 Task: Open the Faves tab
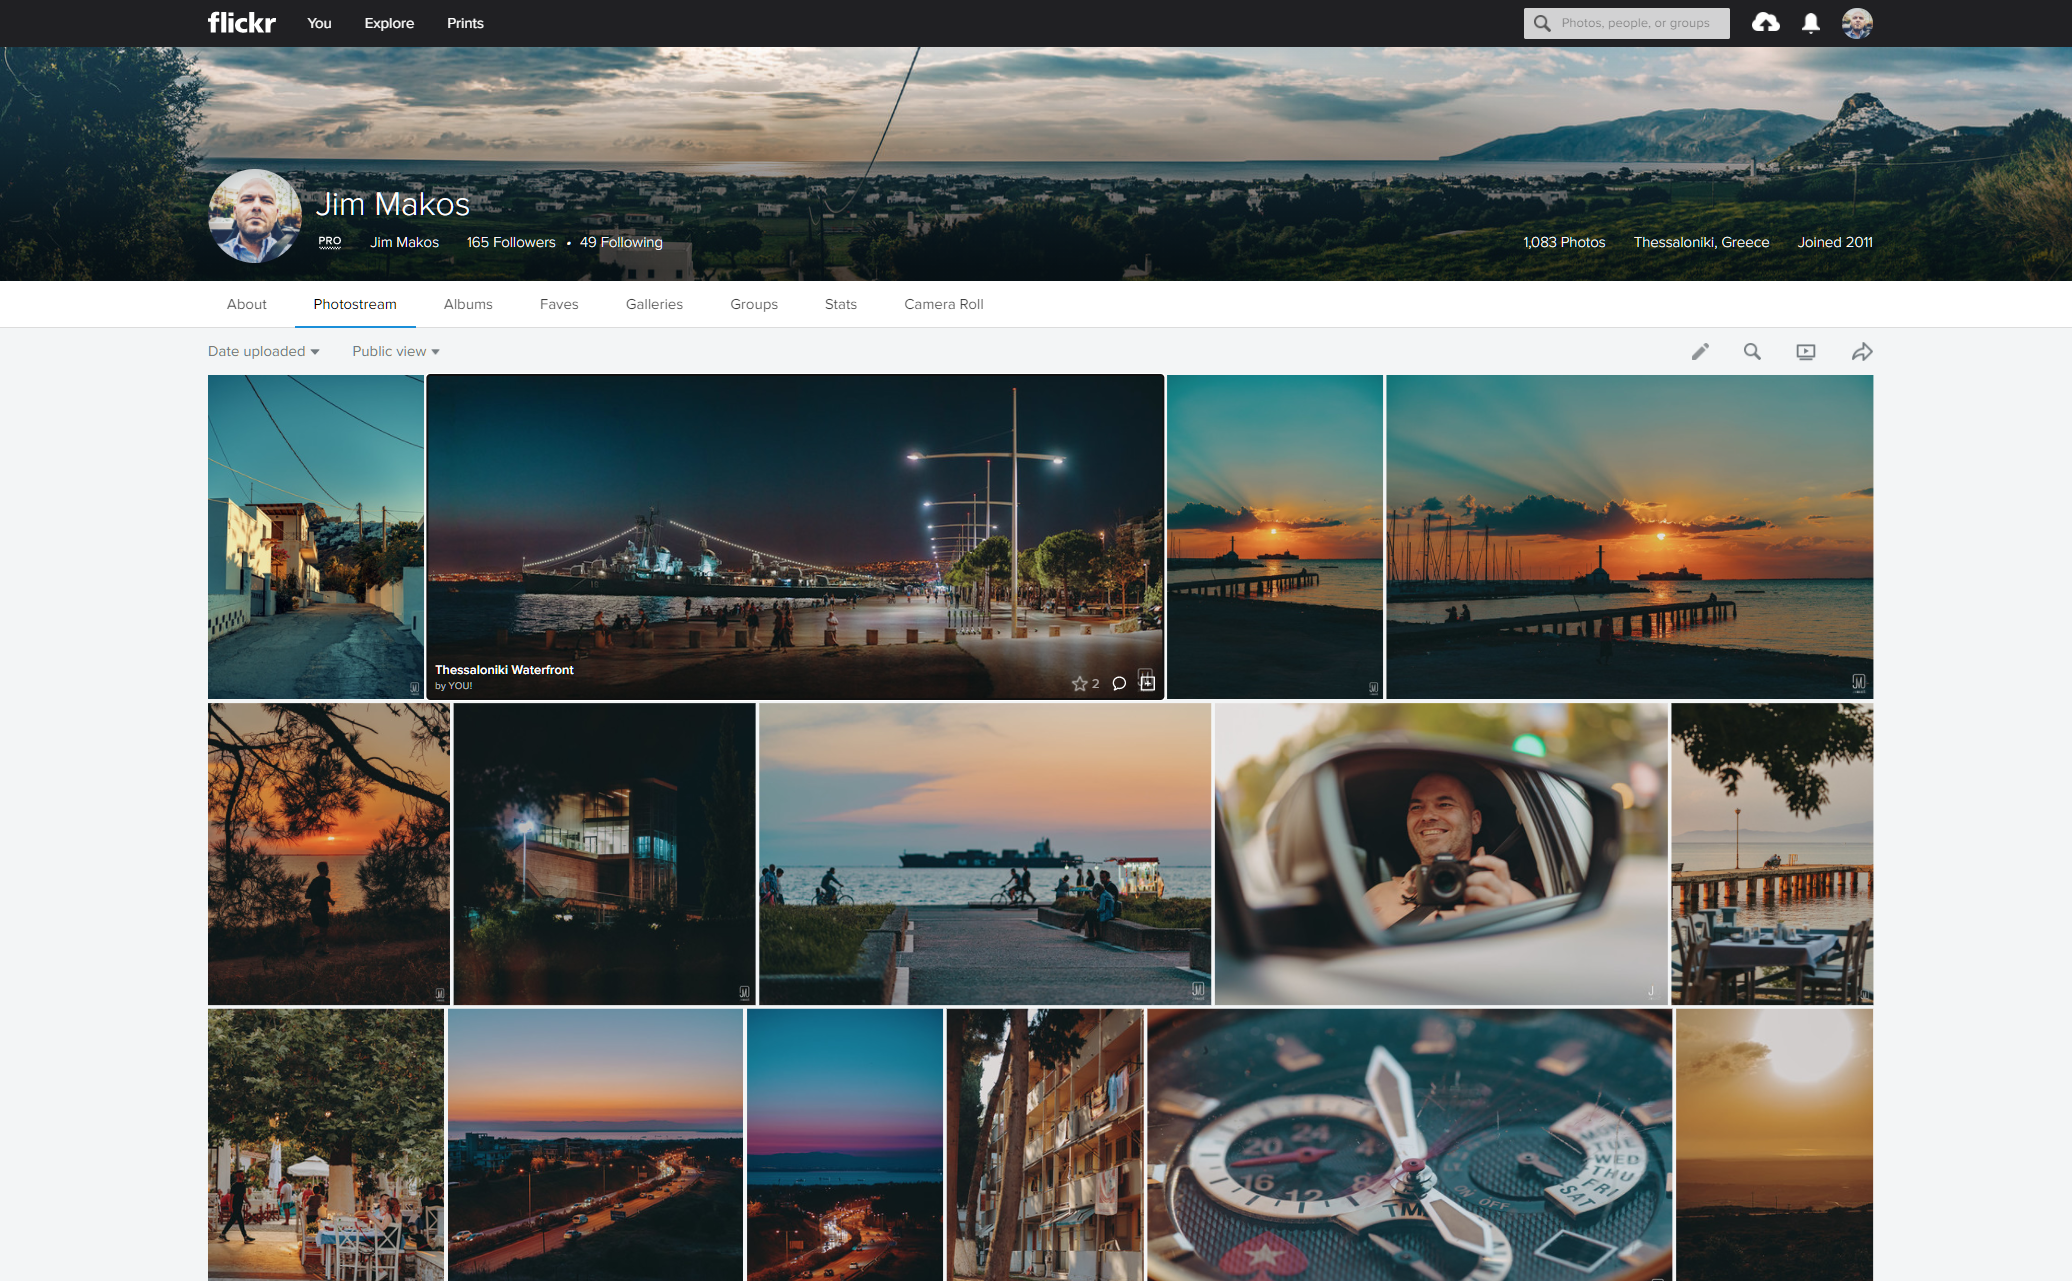pyautogui.click(x=559, y=304)
